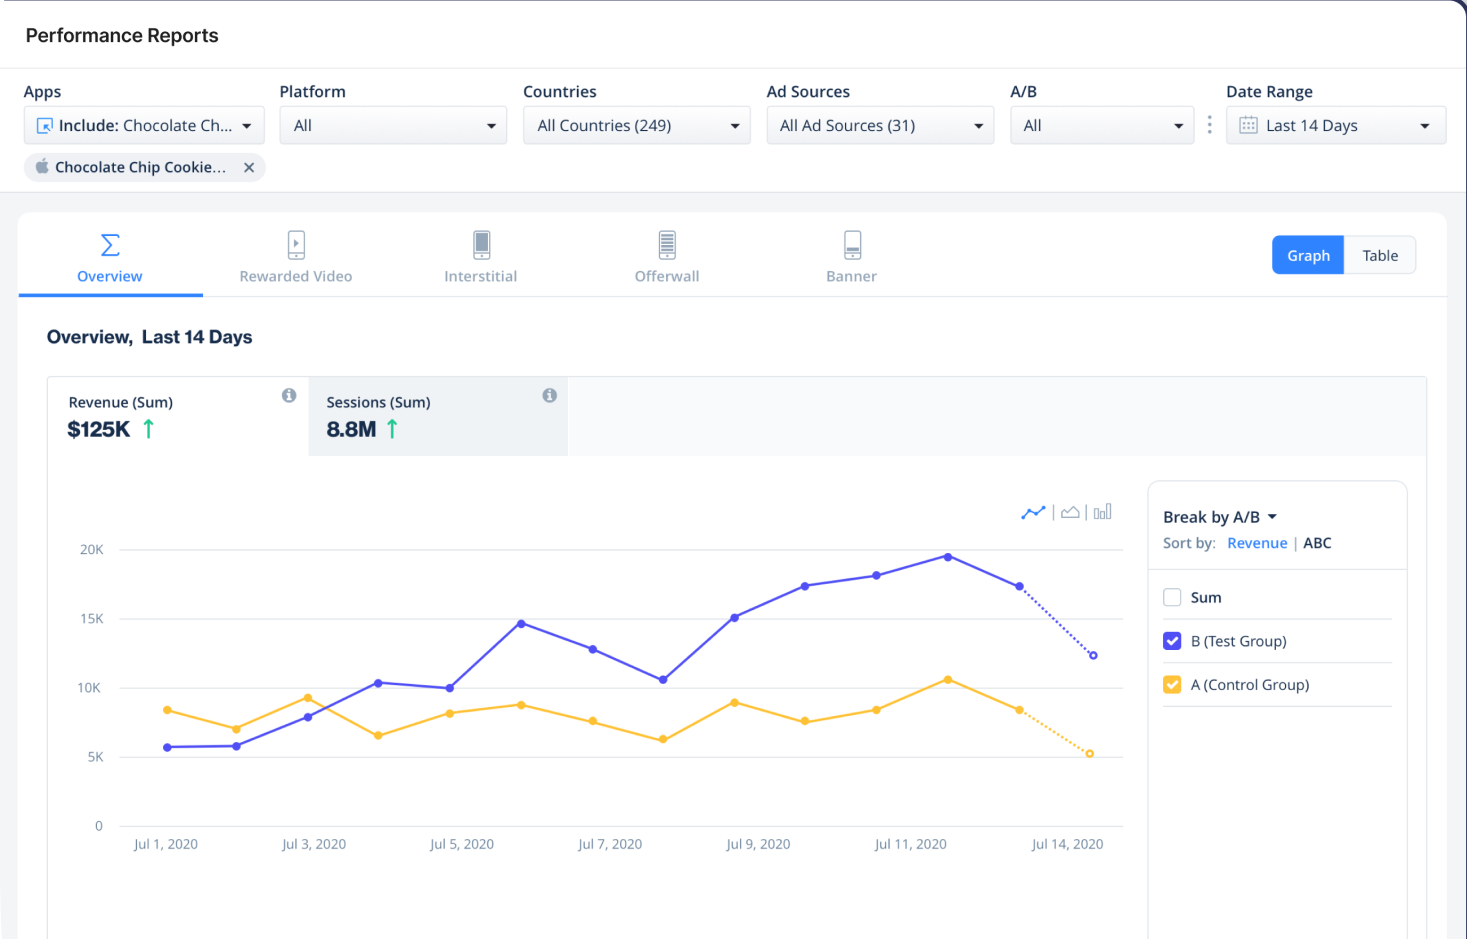Open the Platform dropdown
This screenshot has width=1467, height=939.
pos(393,125)
